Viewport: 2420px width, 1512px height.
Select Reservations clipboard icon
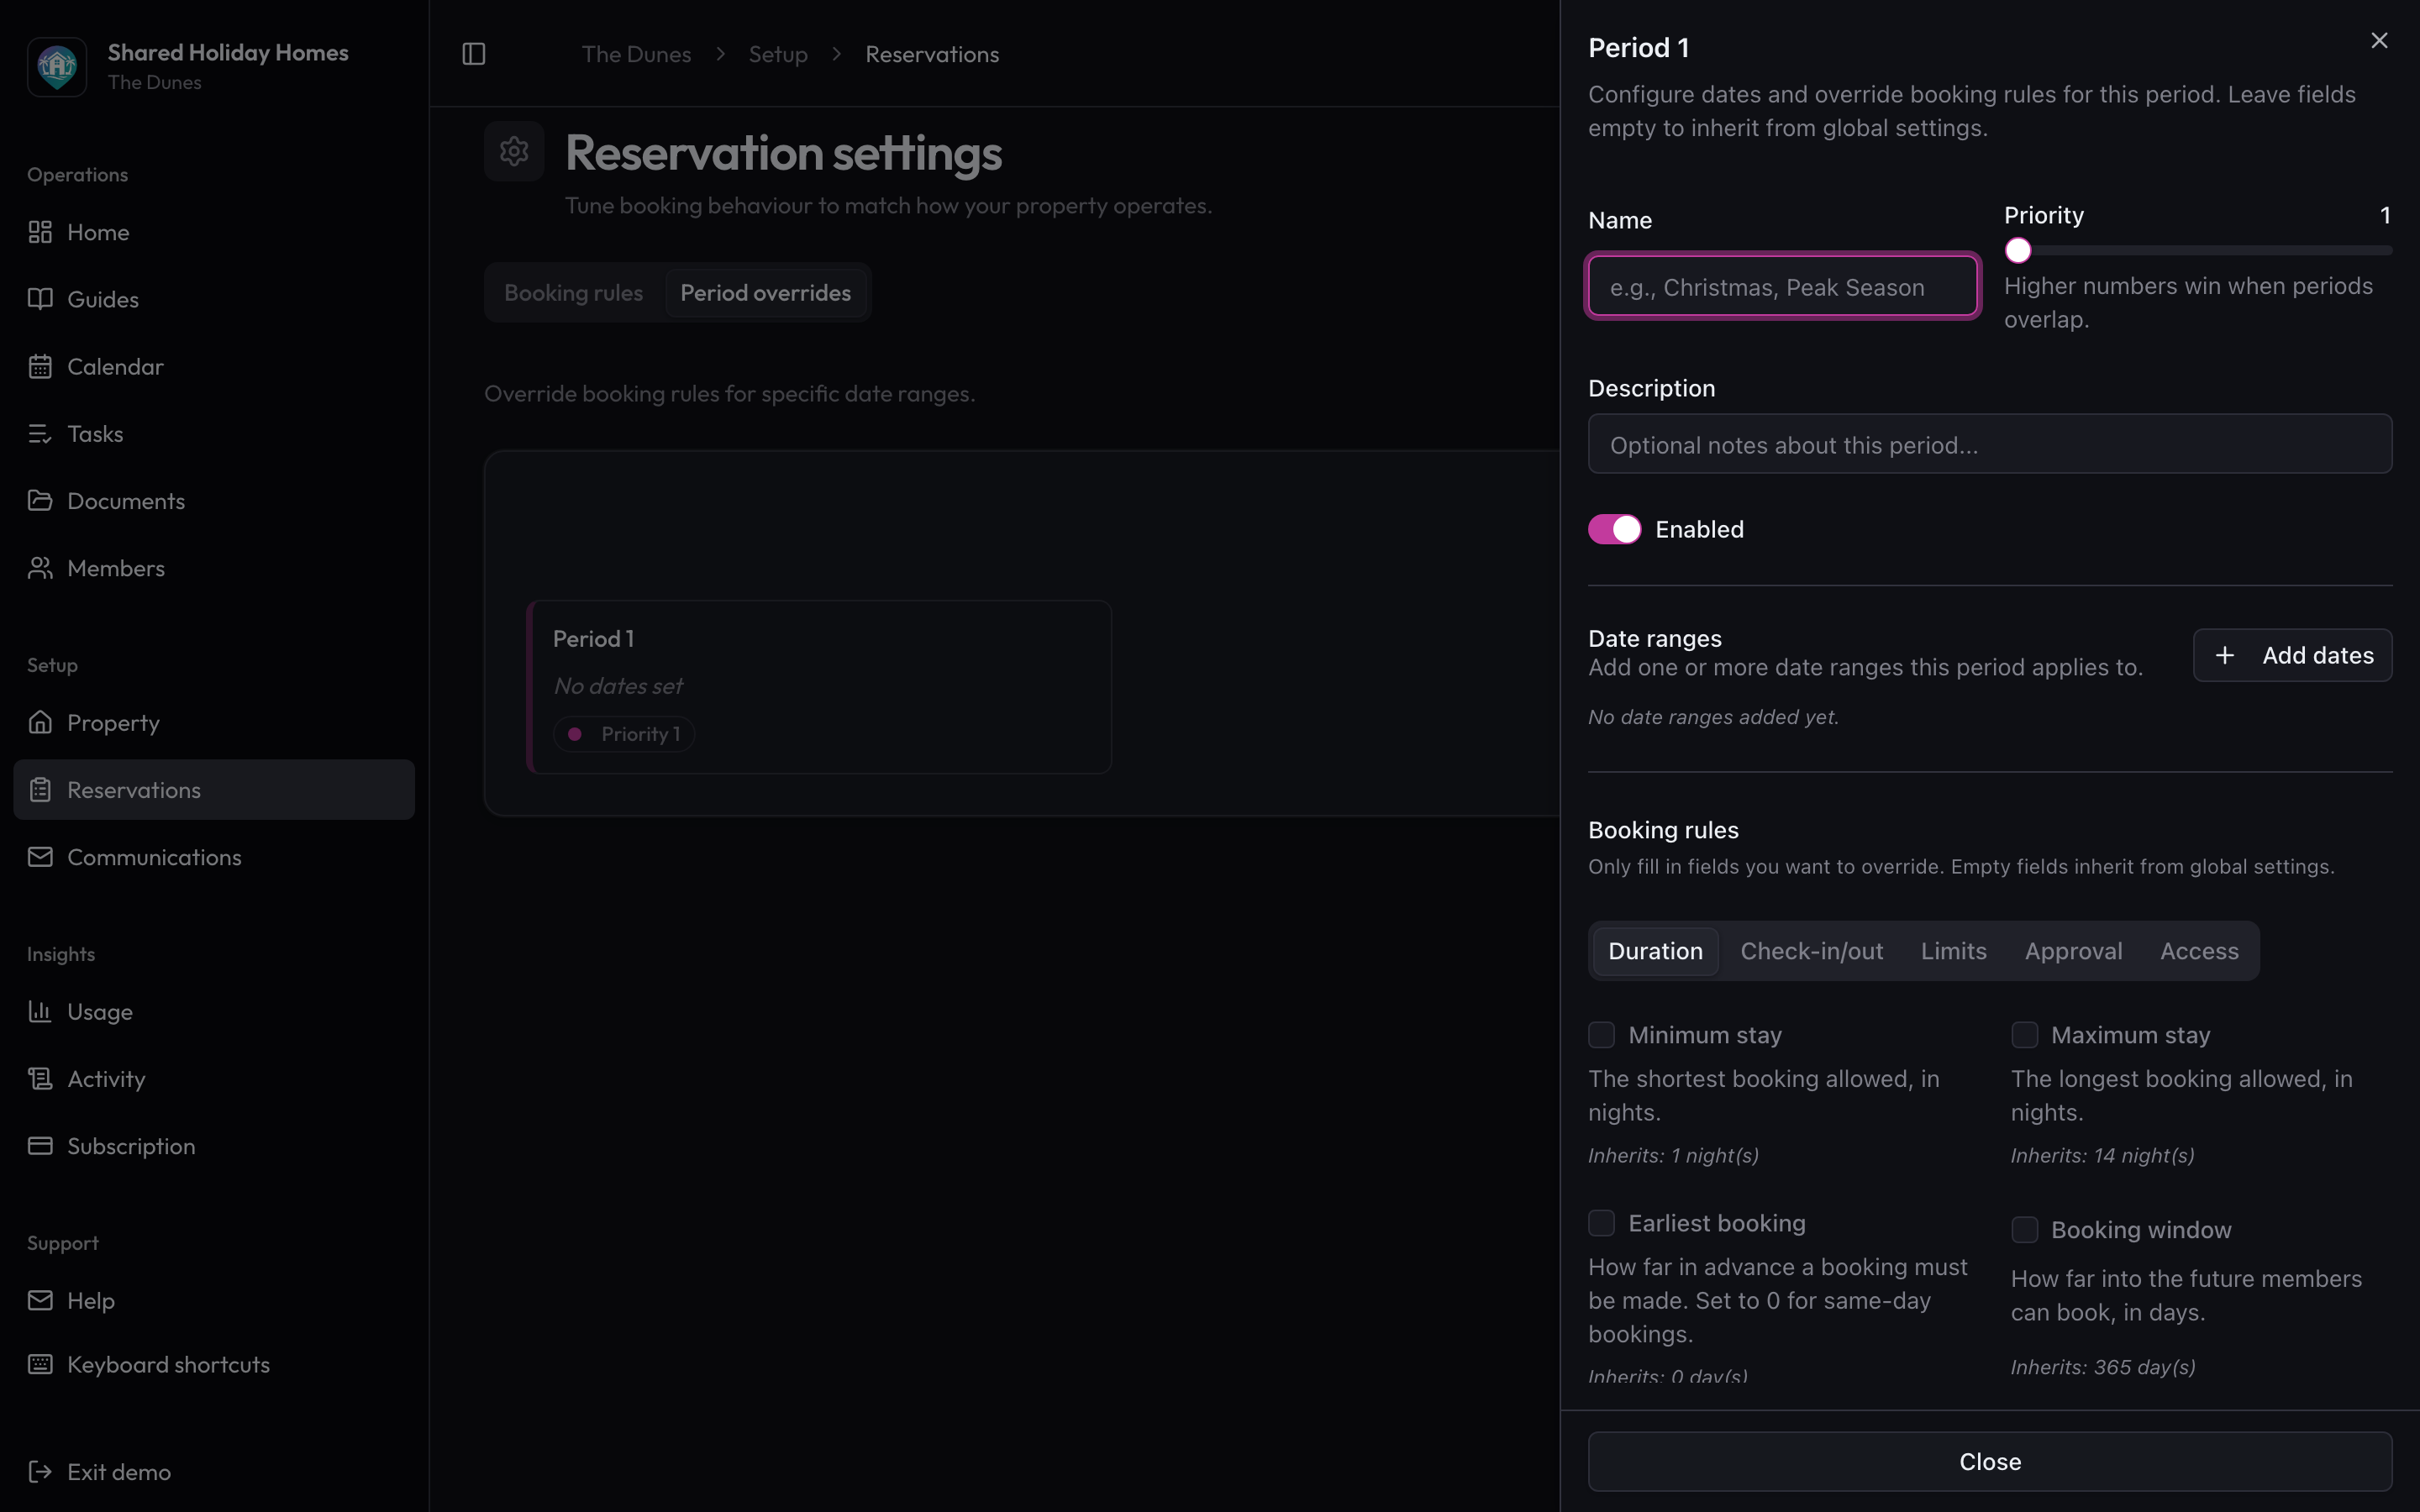(40, 790)
